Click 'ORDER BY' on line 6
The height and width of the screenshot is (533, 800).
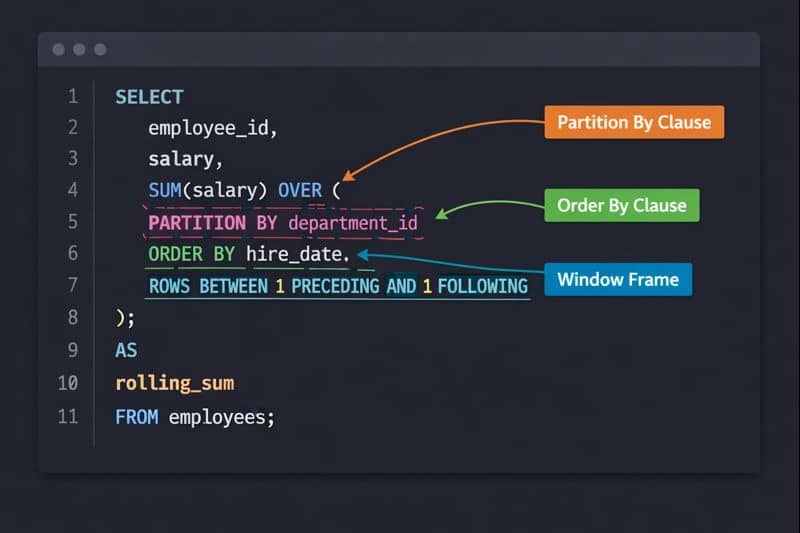191,254
